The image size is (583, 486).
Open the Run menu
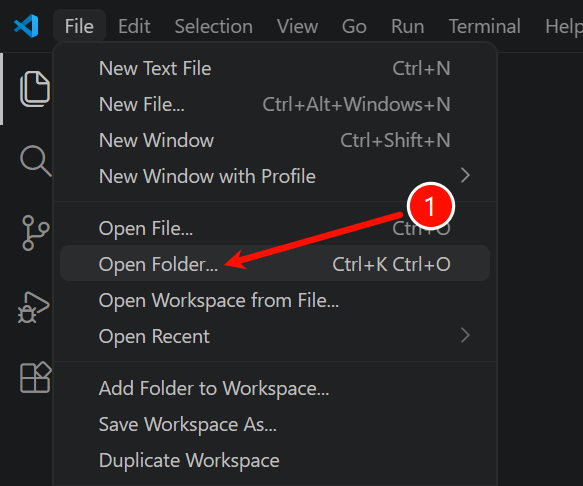tap(408, 26)
